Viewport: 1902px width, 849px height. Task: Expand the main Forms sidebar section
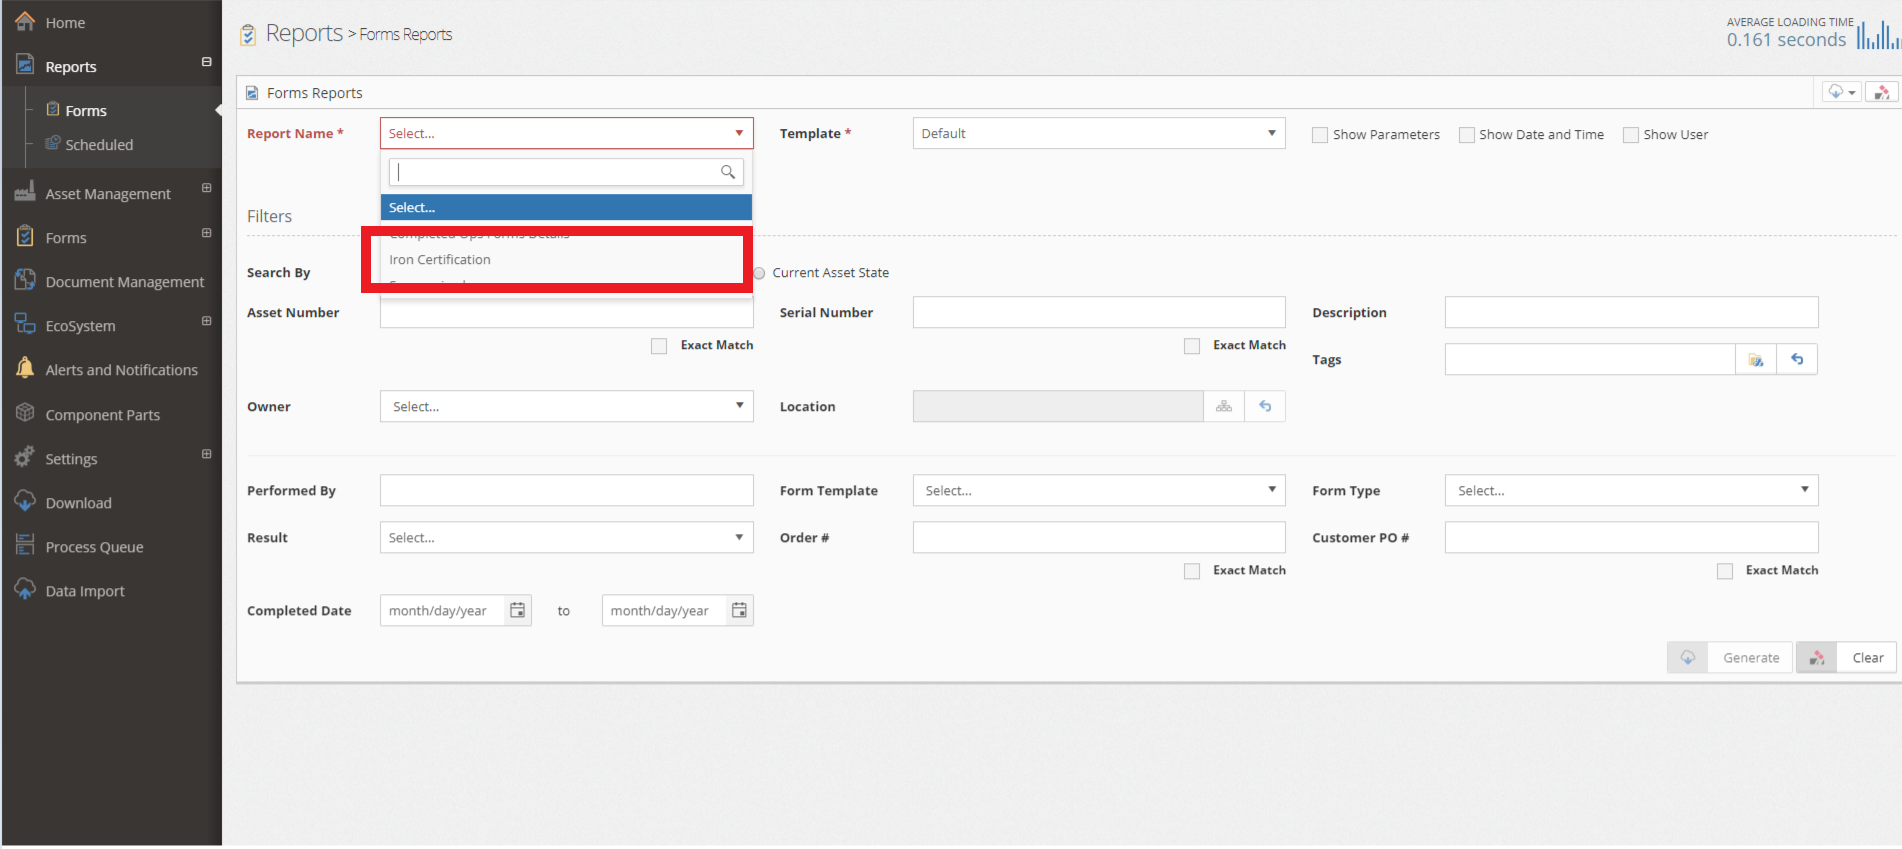pyautogui.click(x=206, y=233)
